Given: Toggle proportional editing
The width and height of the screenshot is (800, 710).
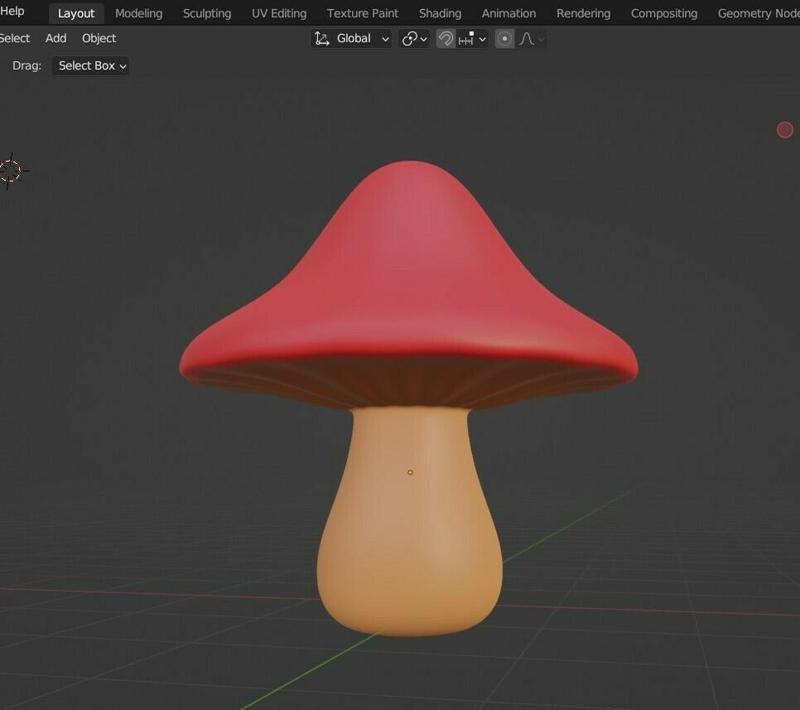Looking at the screenshot, I should pyautogui.click(x=505, y=39).
